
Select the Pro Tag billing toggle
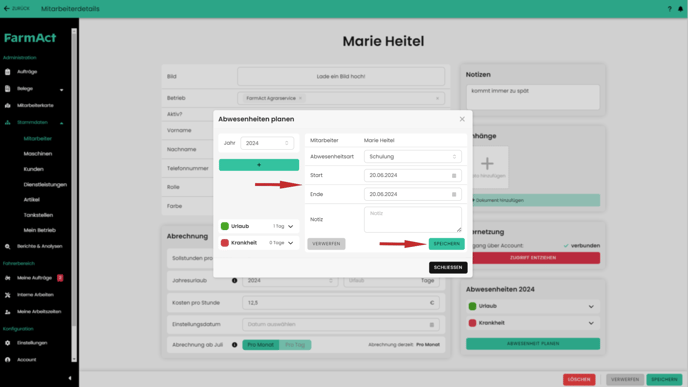click(x=295, y=345)
